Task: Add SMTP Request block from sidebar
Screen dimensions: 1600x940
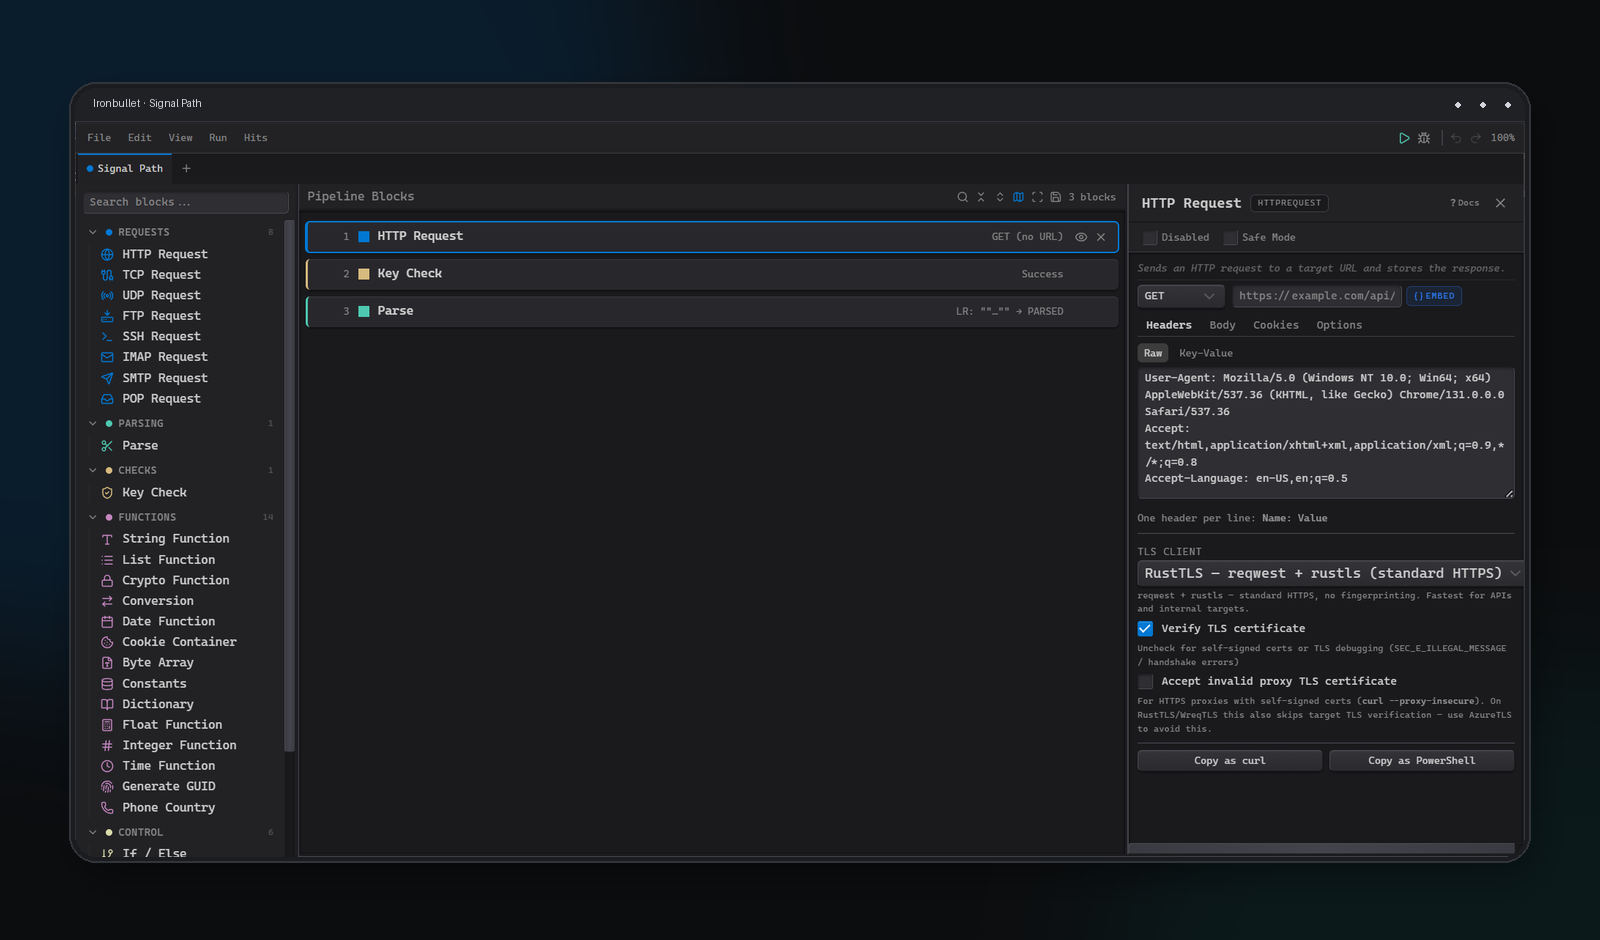Action: [x=165, y=378]
